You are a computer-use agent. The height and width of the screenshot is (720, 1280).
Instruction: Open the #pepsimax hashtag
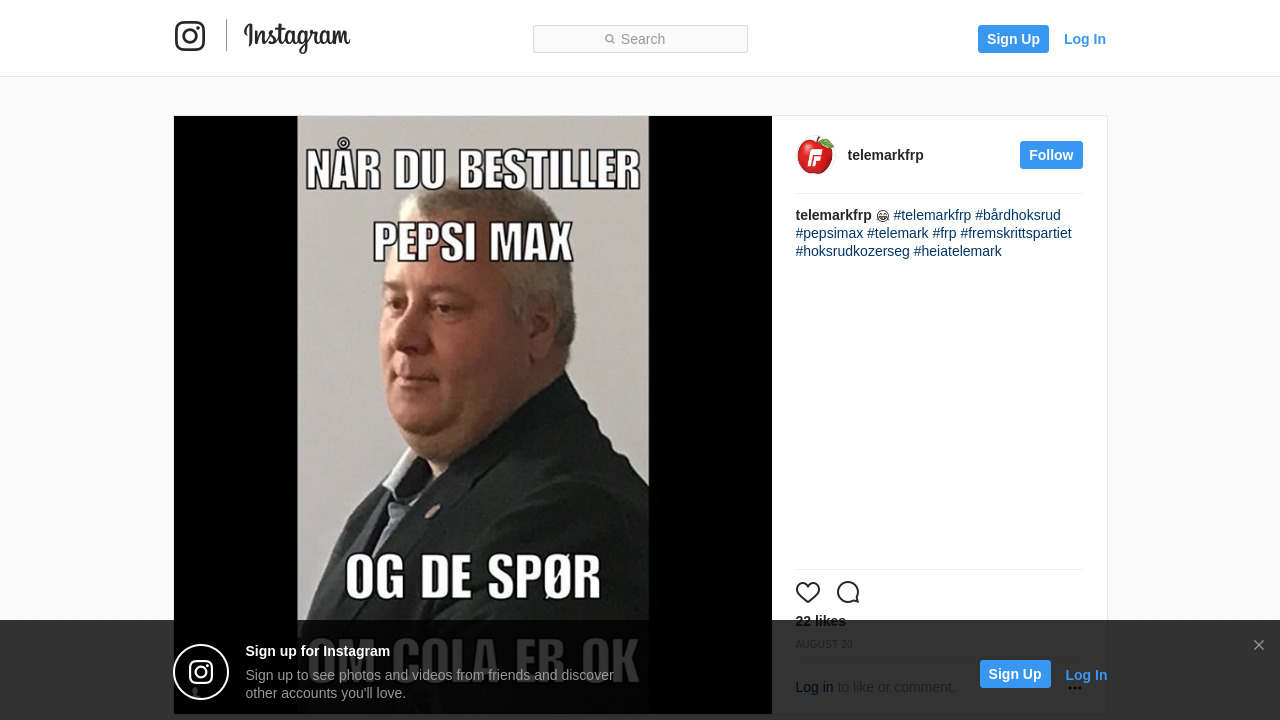click(x=829, y=233)
